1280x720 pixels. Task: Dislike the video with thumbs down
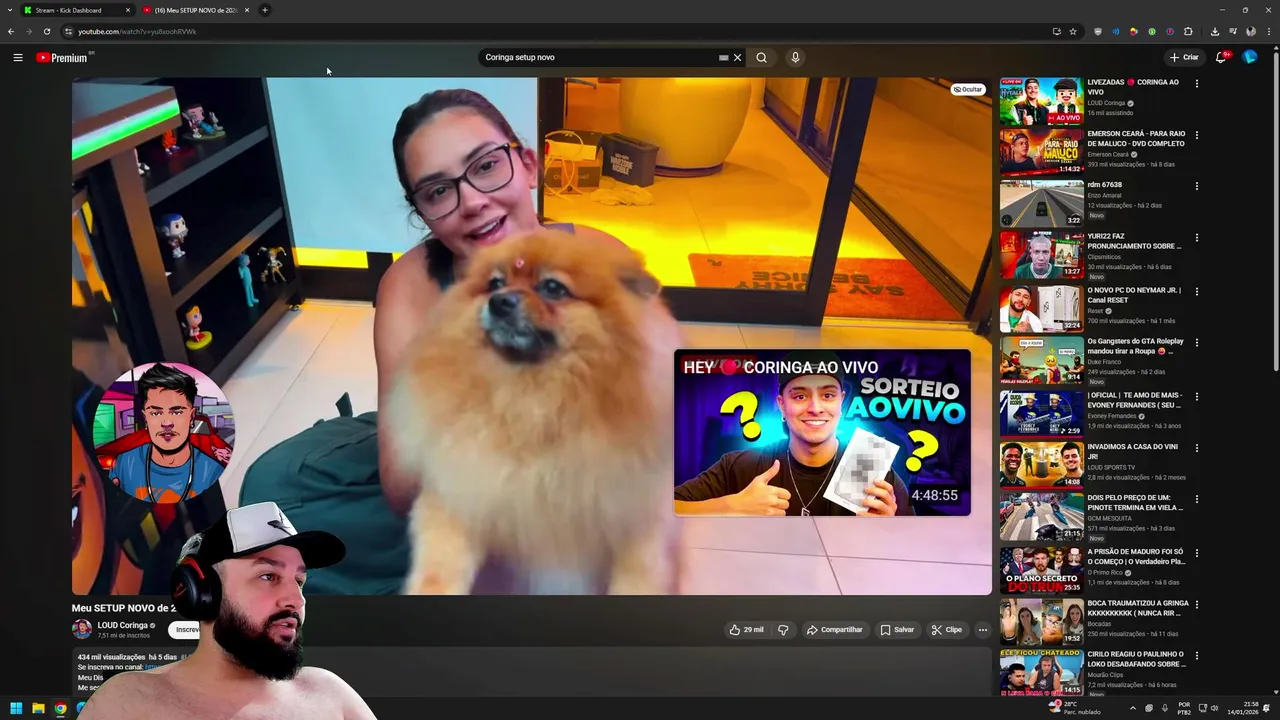783,630
